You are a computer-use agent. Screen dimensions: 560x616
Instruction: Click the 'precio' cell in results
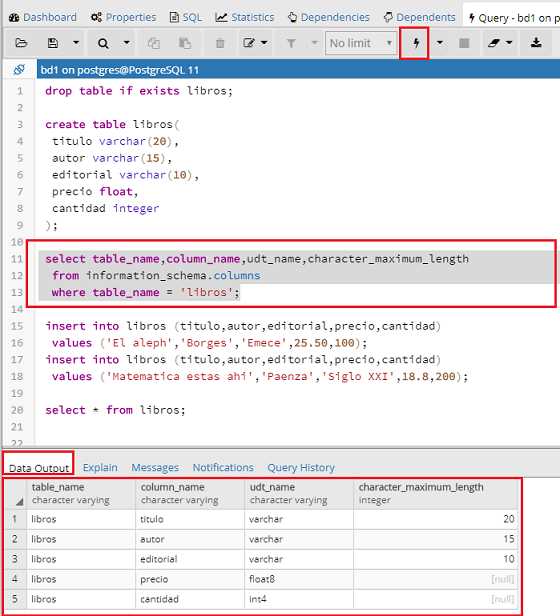click(x=190, y=579)
